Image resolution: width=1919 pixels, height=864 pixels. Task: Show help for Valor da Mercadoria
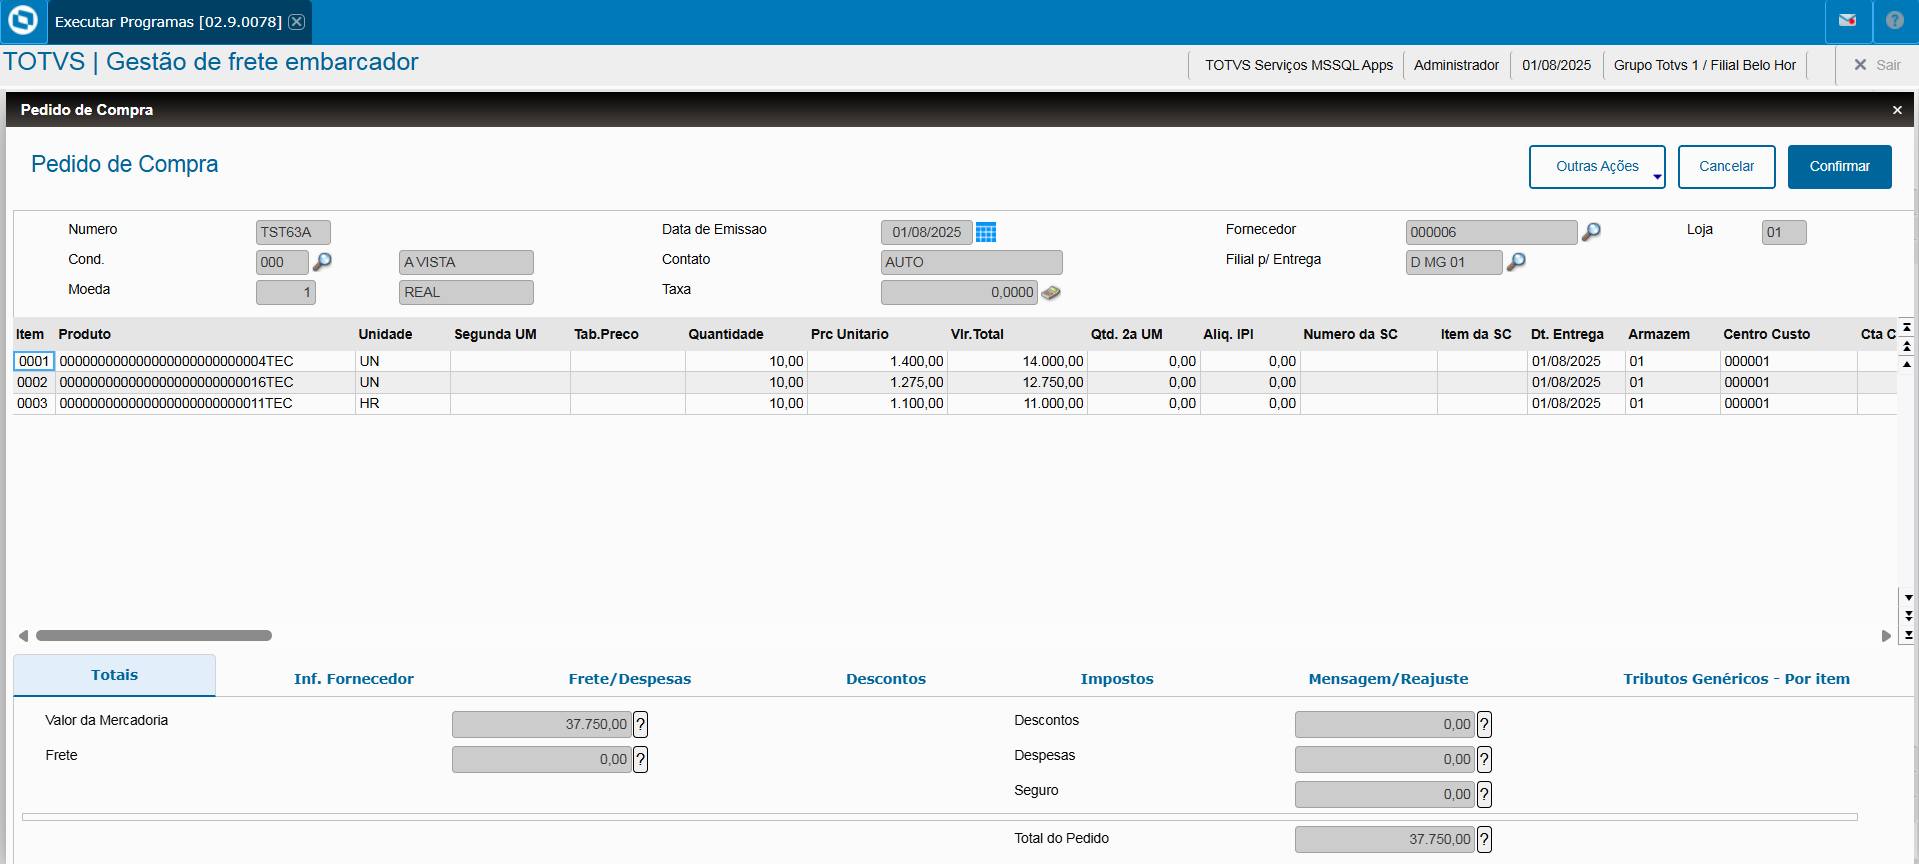click(x=641, y=724)
